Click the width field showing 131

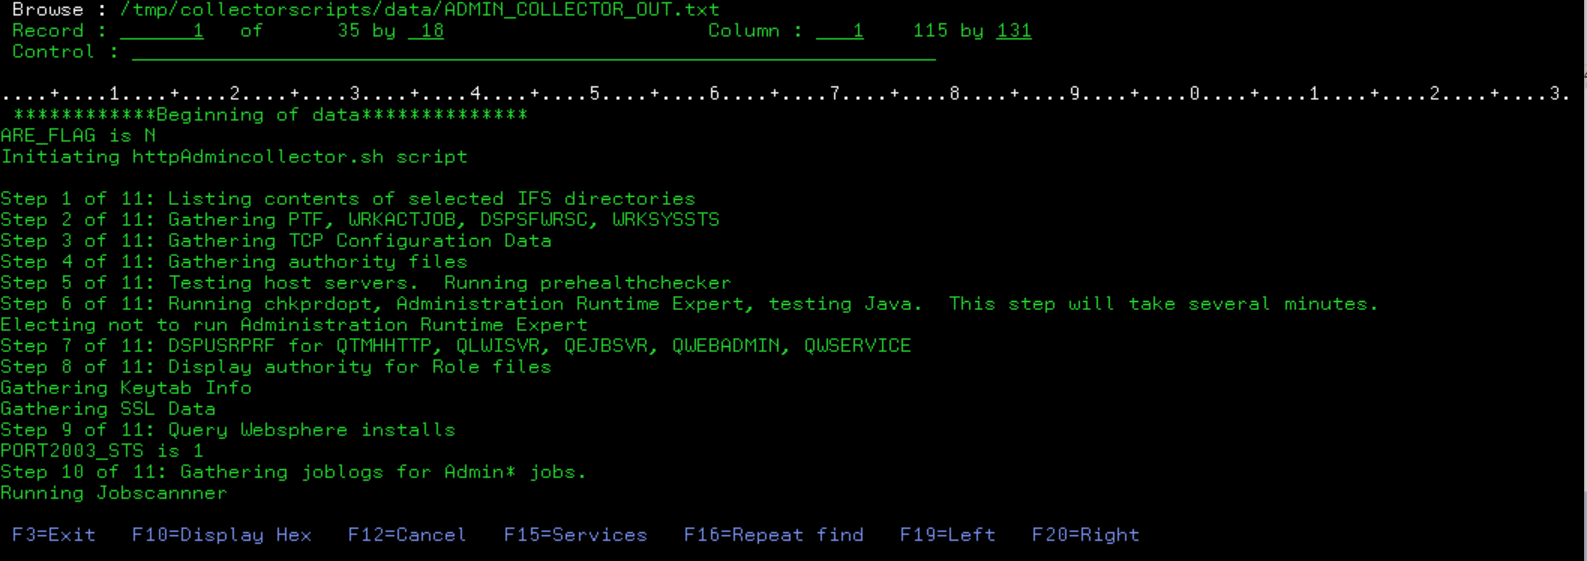[1014, 31]
